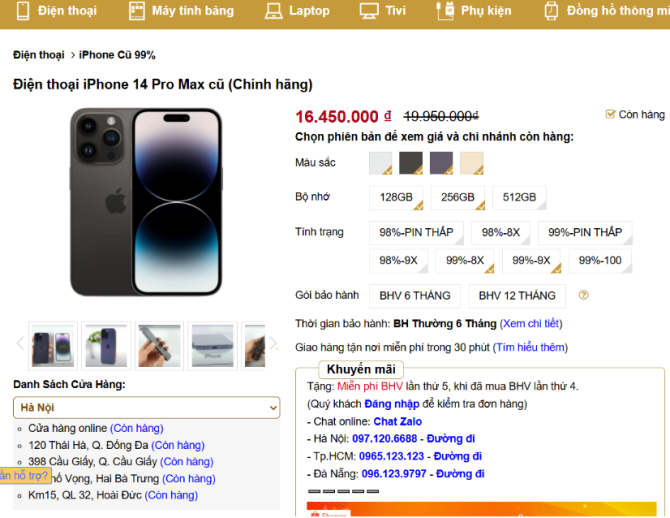The image size is (670, 518).
Task: Click the tablet icon beside Máy tính bảng
Action: (x=137, y=11)
